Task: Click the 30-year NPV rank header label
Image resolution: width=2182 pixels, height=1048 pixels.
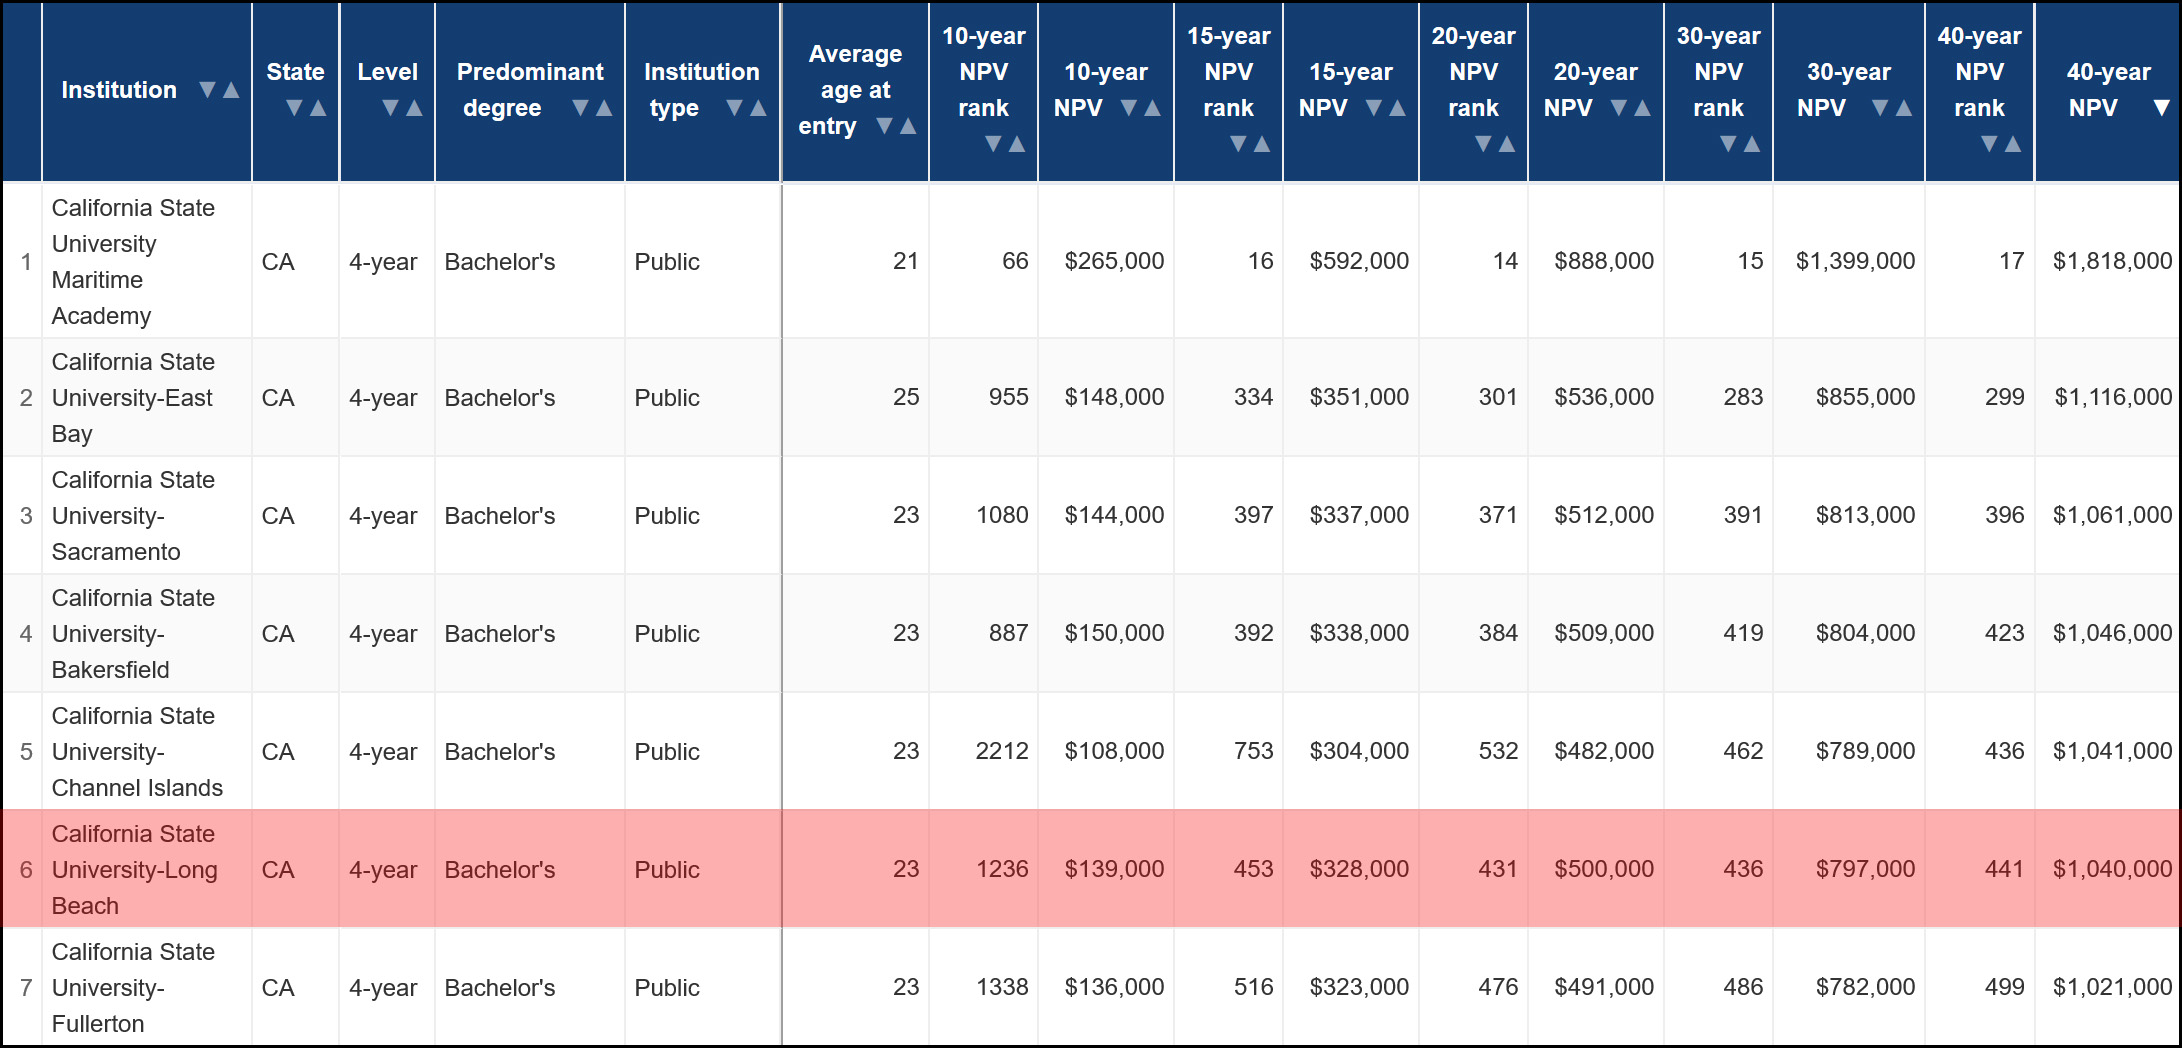Action: point(1718,72)
